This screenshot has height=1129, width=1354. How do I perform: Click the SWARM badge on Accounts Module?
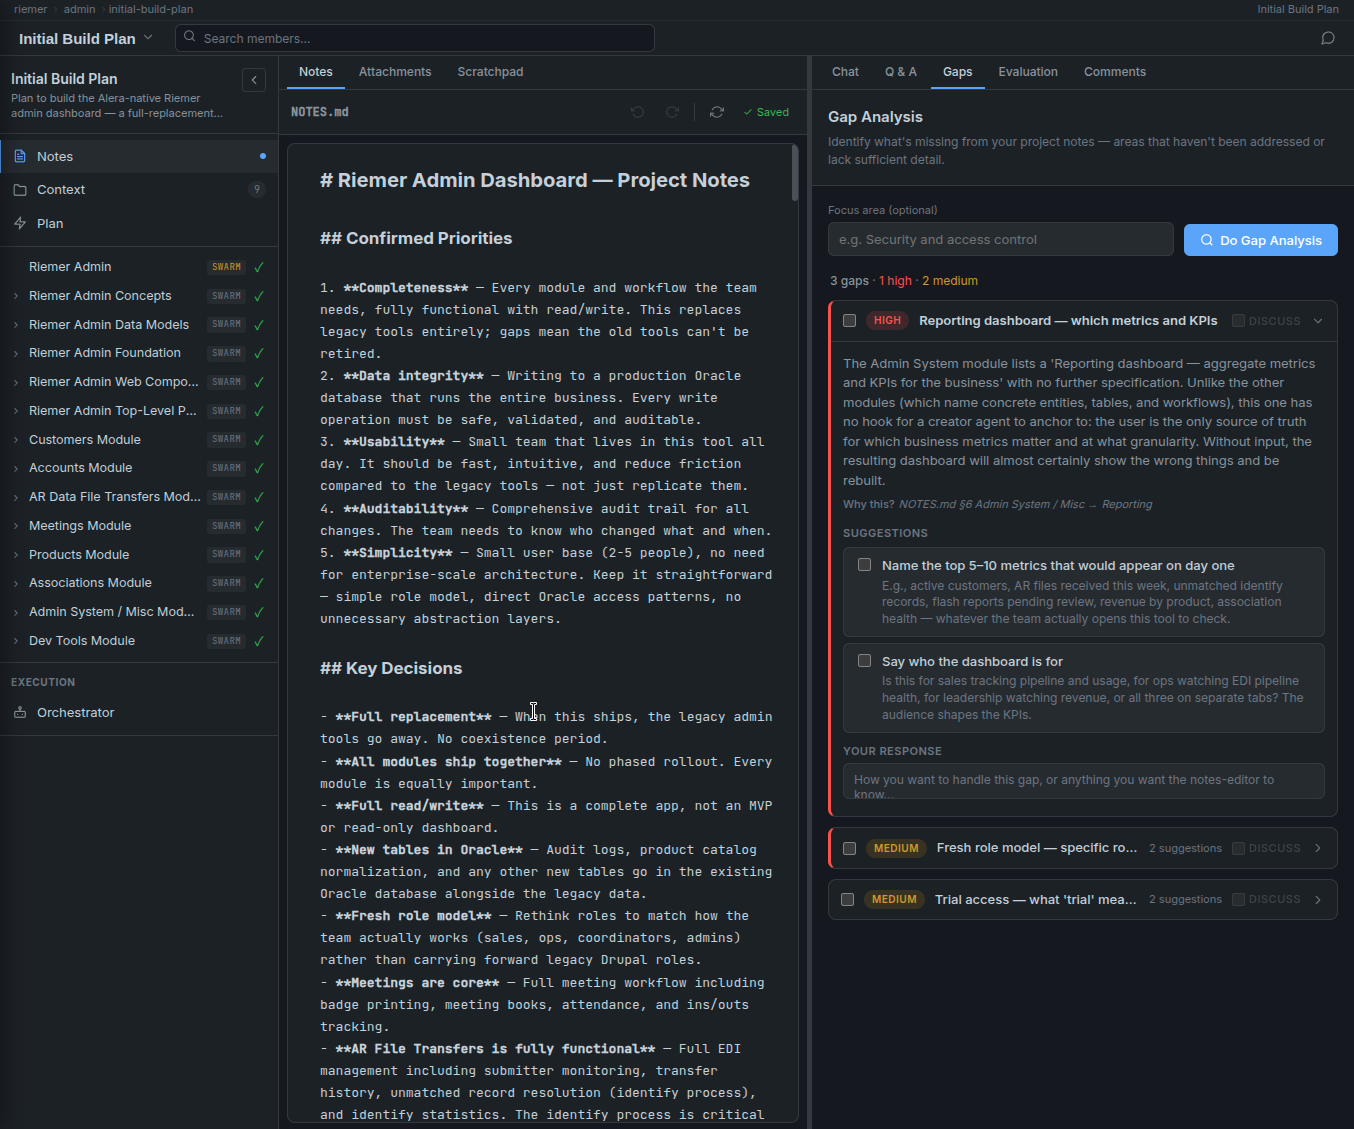tap(227, 468)
